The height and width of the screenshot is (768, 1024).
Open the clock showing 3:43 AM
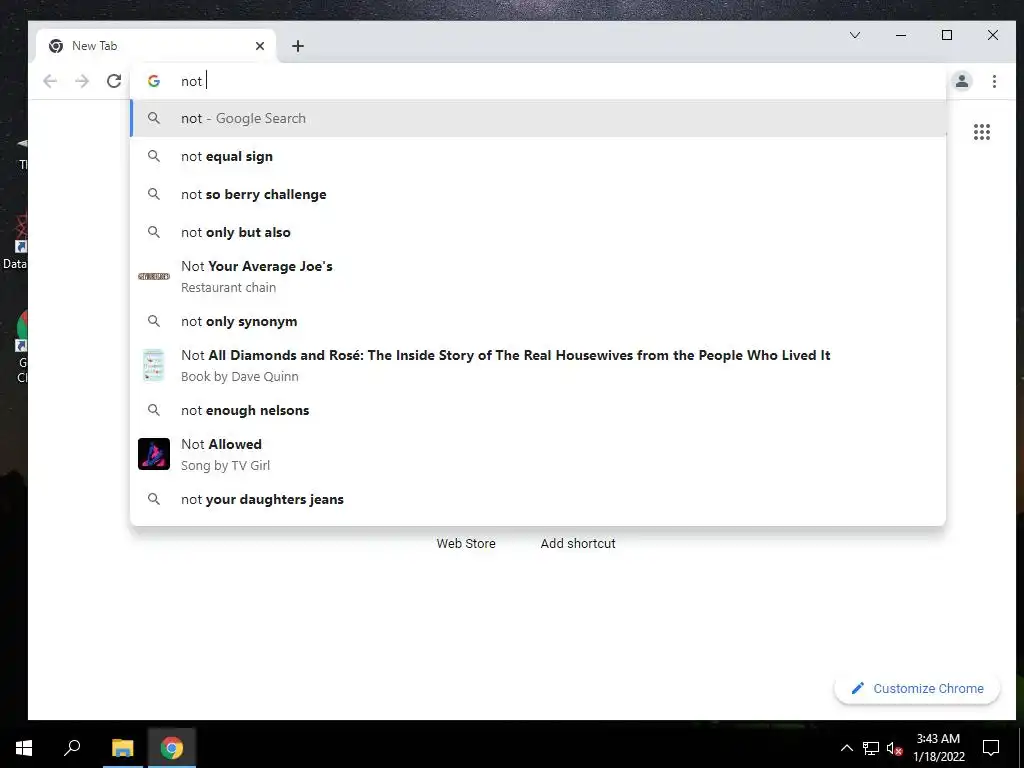point(938,748)
